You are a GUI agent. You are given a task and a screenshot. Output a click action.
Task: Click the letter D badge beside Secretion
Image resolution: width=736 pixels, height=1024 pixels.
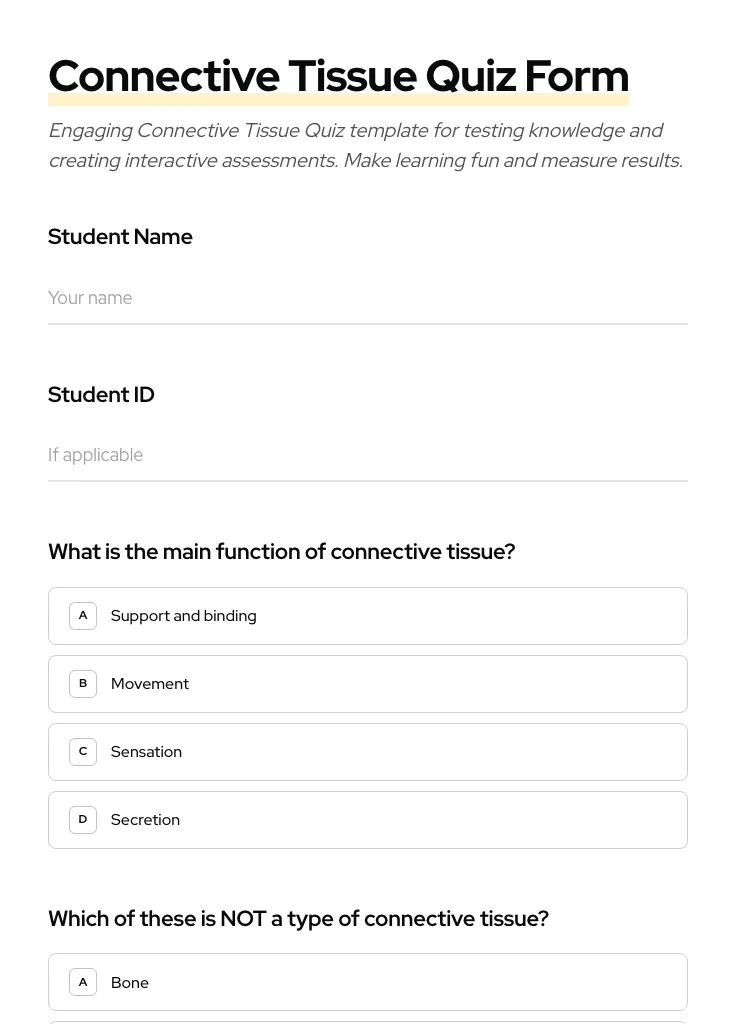pyautogui.click(x=83, y=819)
